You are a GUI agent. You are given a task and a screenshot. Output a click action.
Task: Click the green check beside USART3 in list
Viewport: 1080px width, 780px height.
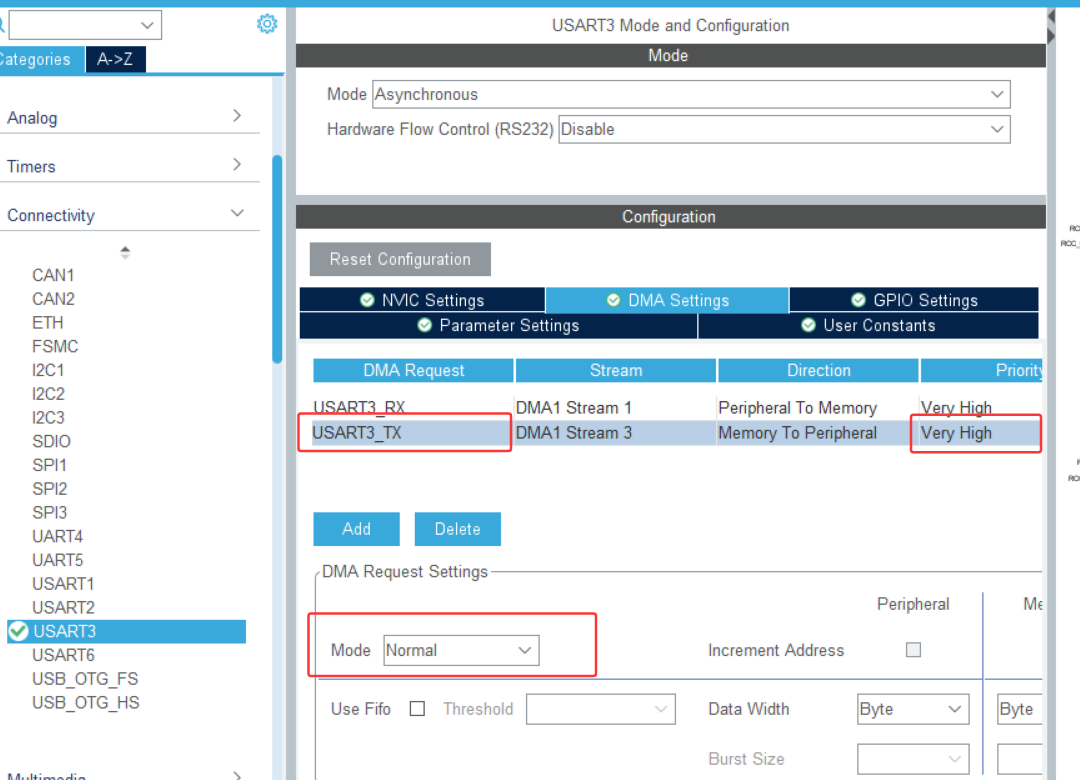[18, 631]
